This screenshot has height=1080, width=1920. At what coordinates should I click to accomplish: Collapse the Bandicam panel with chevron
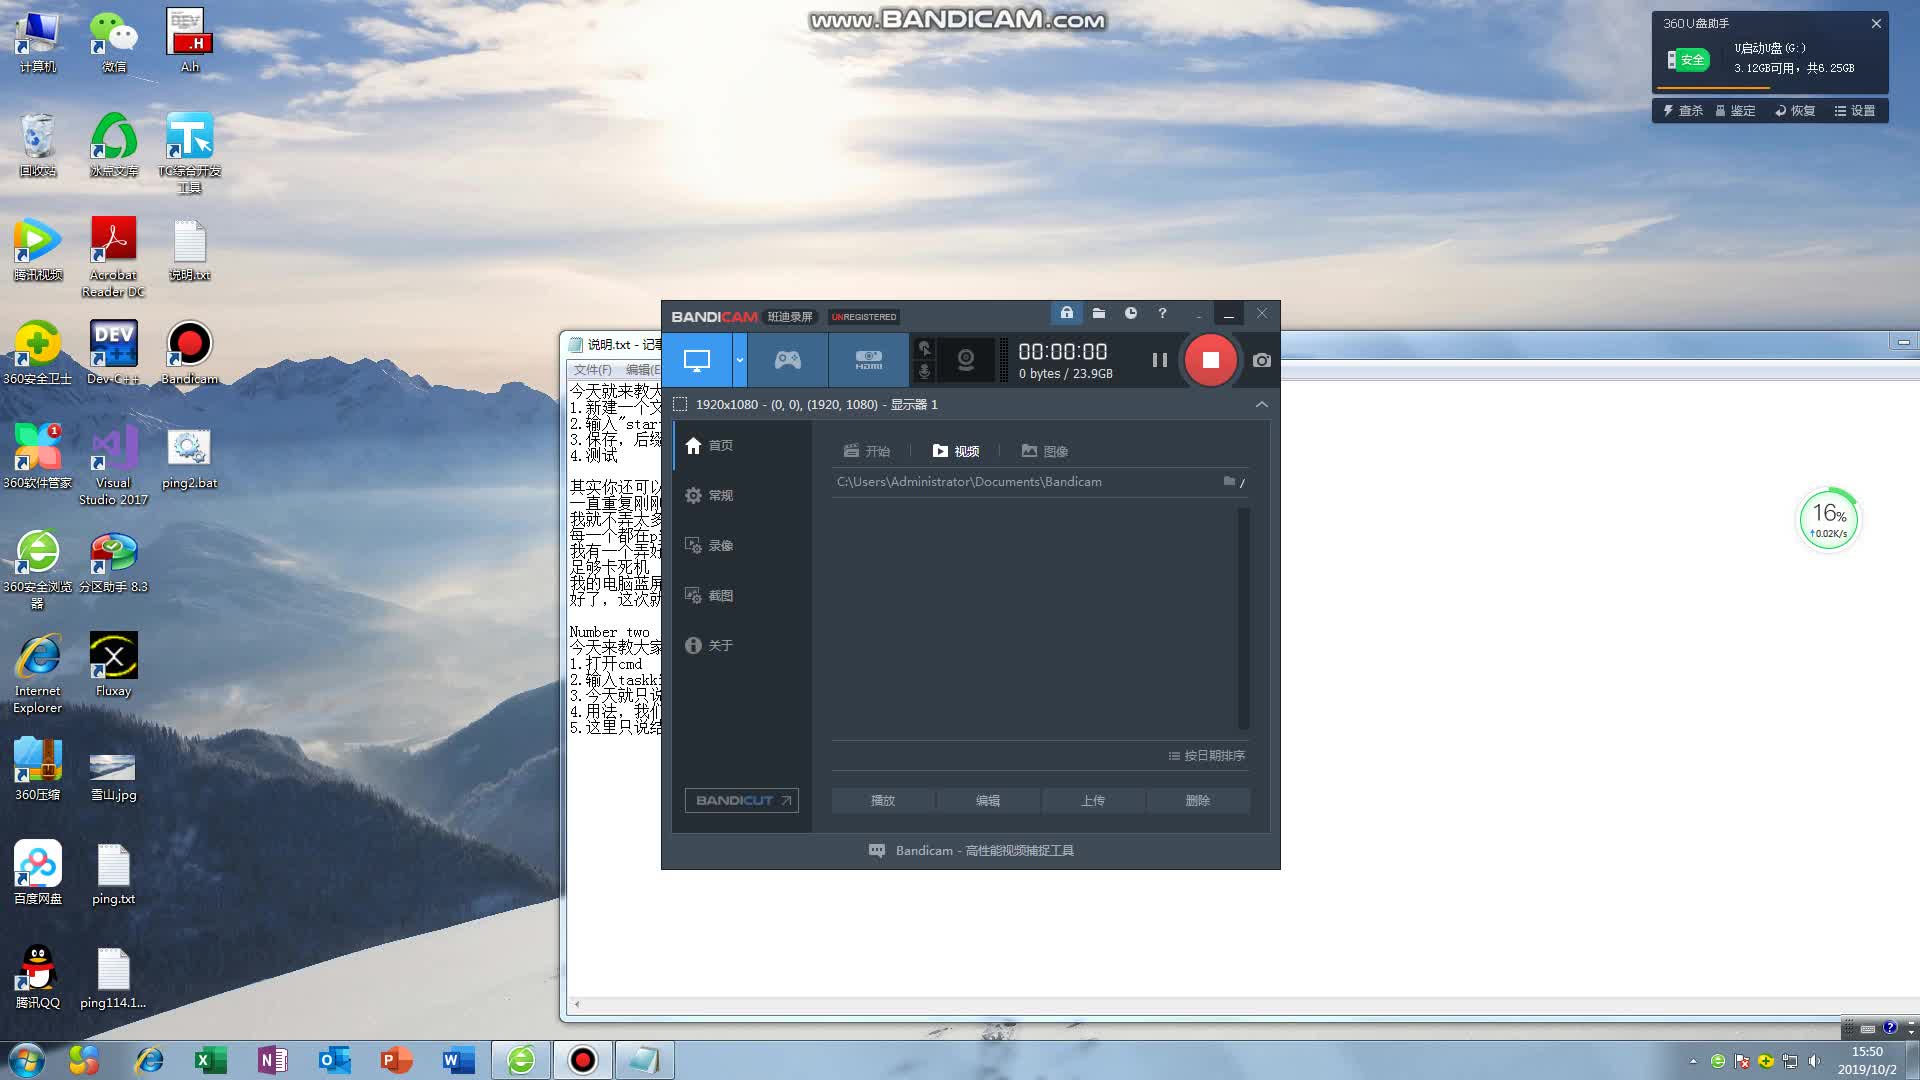1262,404
